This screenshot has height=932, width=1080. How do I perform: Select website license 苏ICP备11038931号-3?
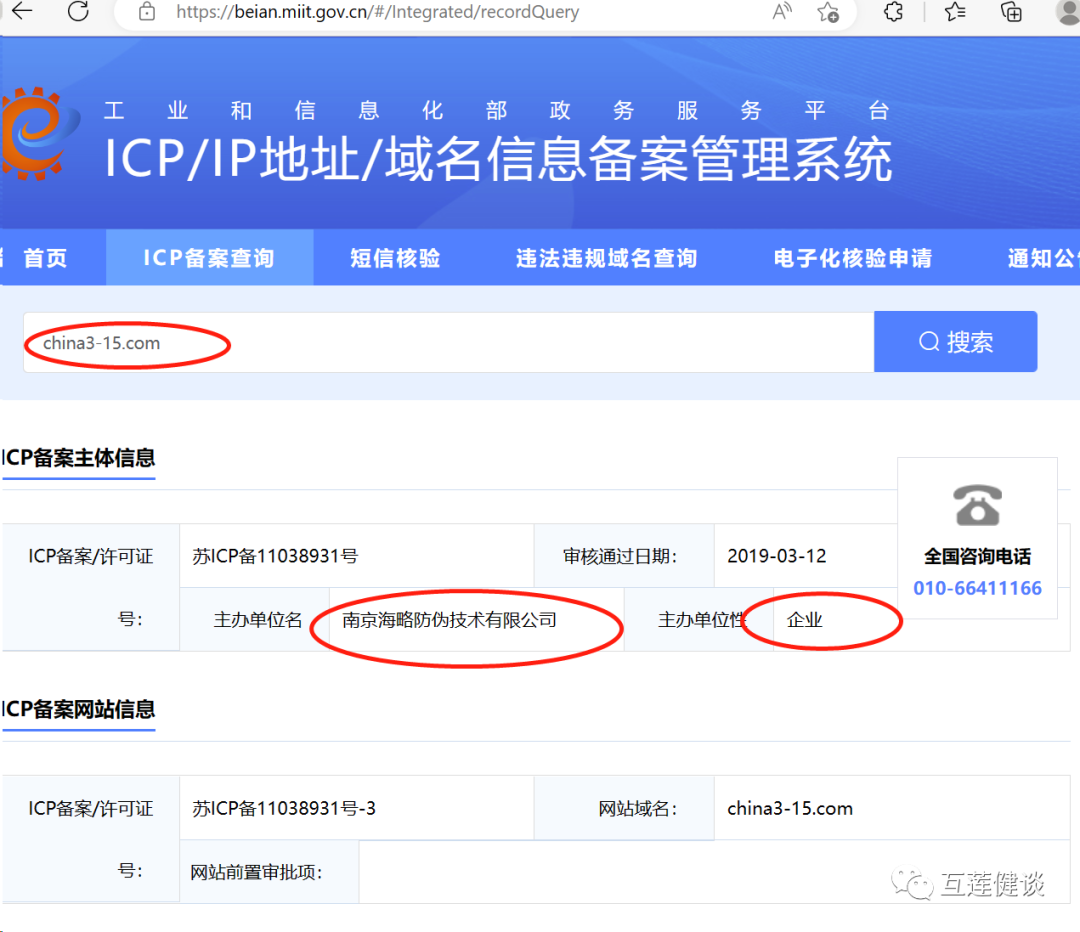284,808
